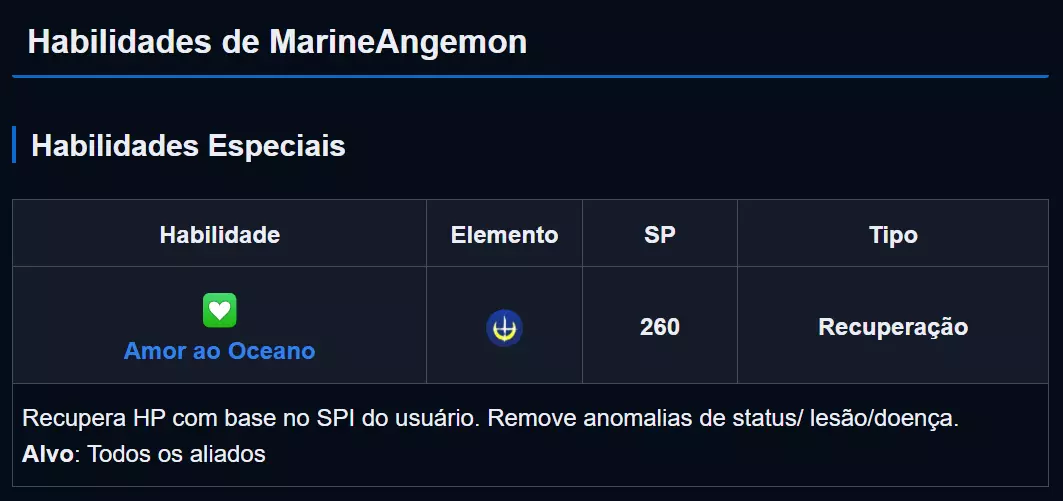
Task: Click the Habilidades de MarineAngemon page title
Action: (277, 42)
